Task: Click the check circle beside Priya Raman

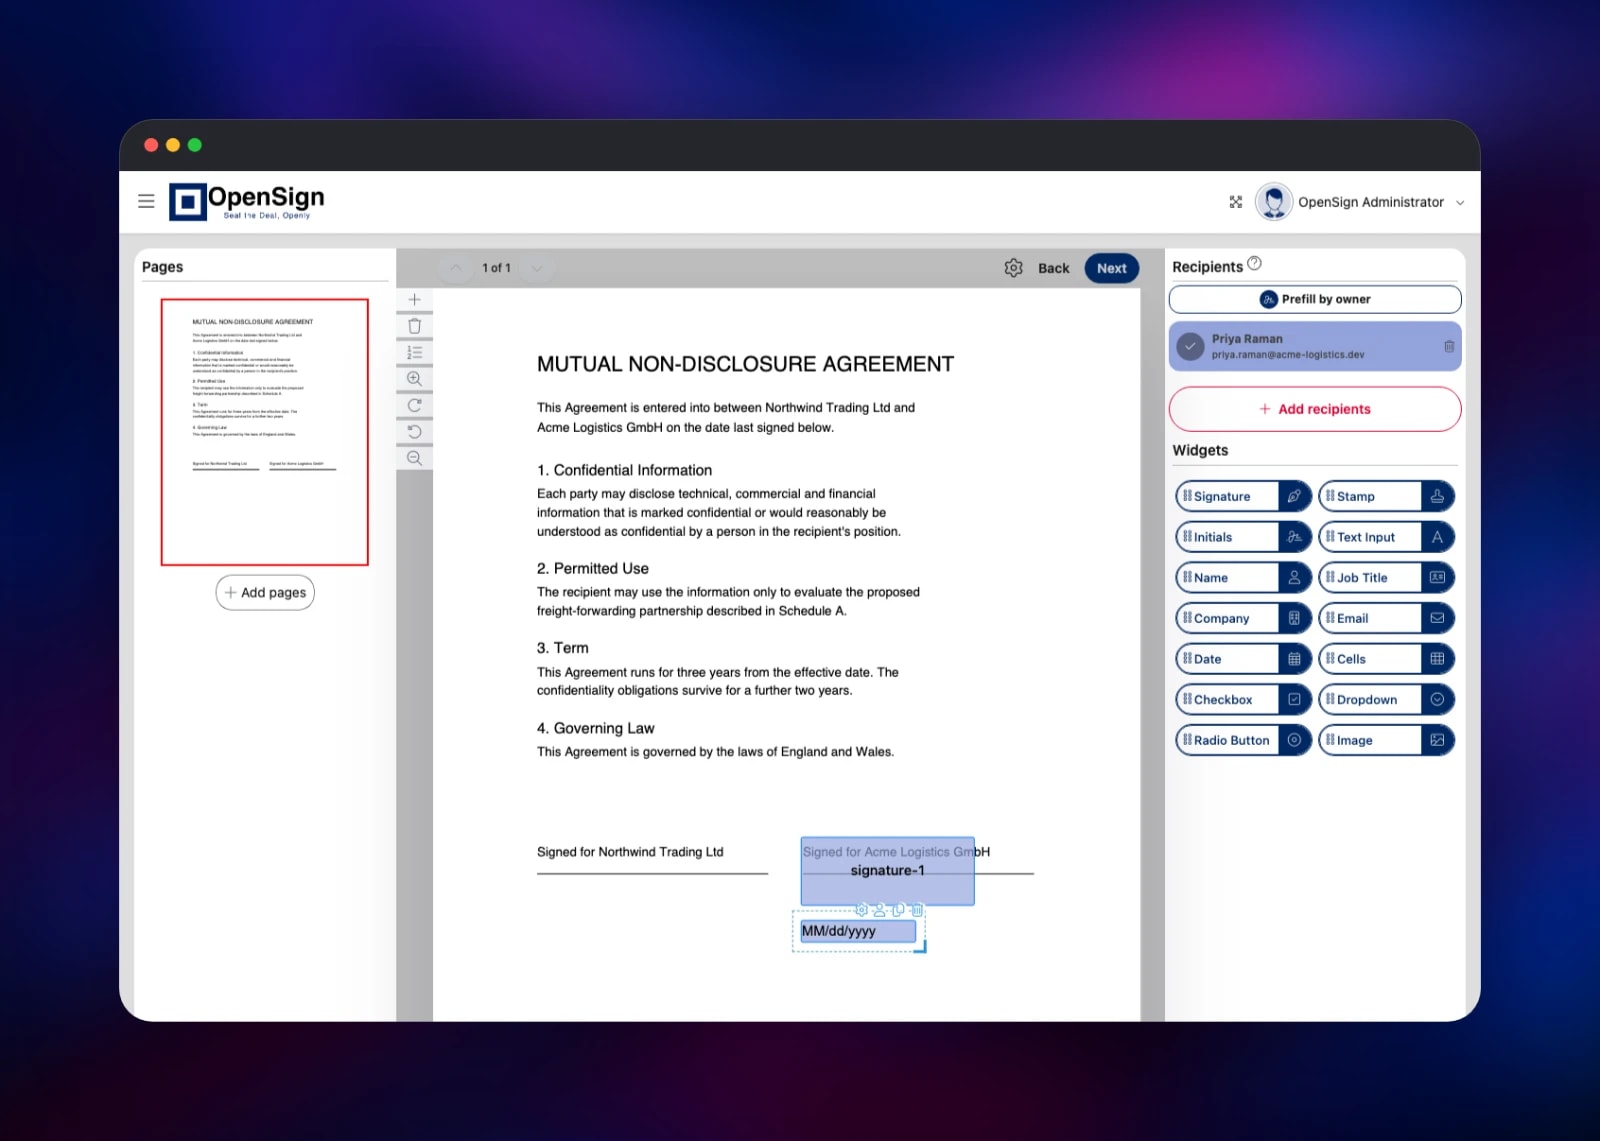Action: [1190, 346]
